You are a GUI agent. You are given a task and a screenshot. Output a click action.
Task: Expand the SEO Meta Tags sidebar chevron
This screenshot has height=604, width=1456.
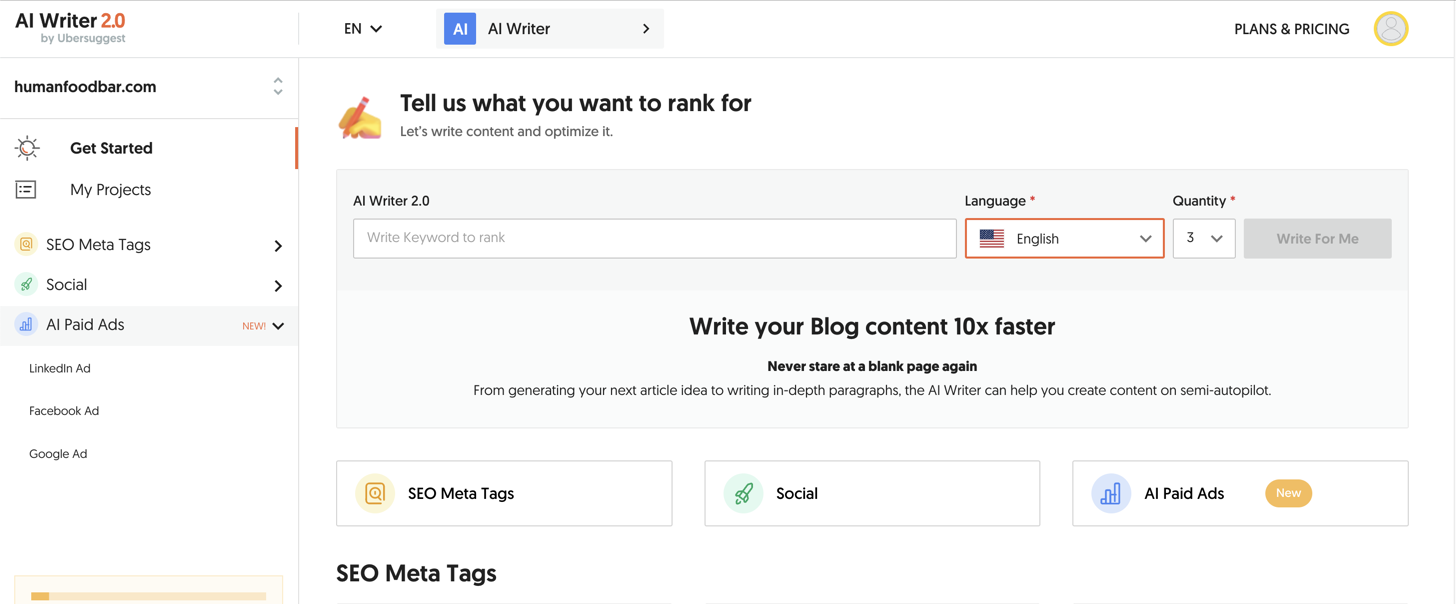coord(278,245)
